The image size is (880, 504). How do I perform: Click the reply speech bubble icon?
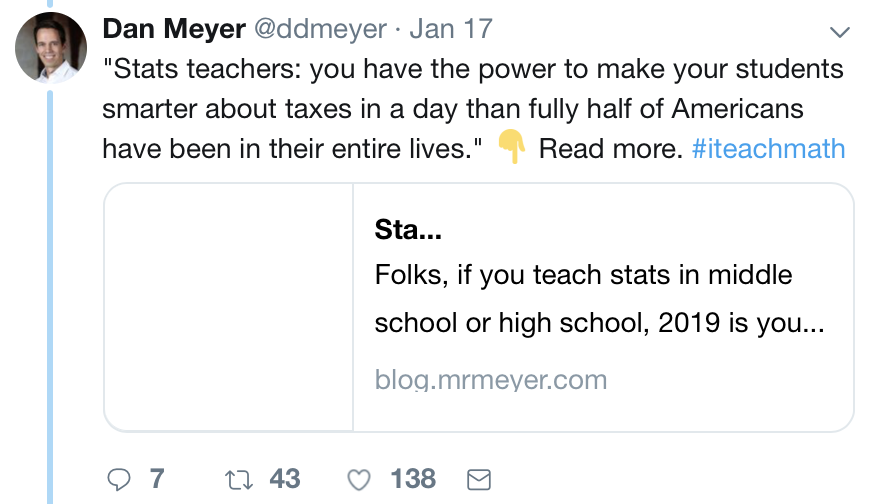click(119, 479)
